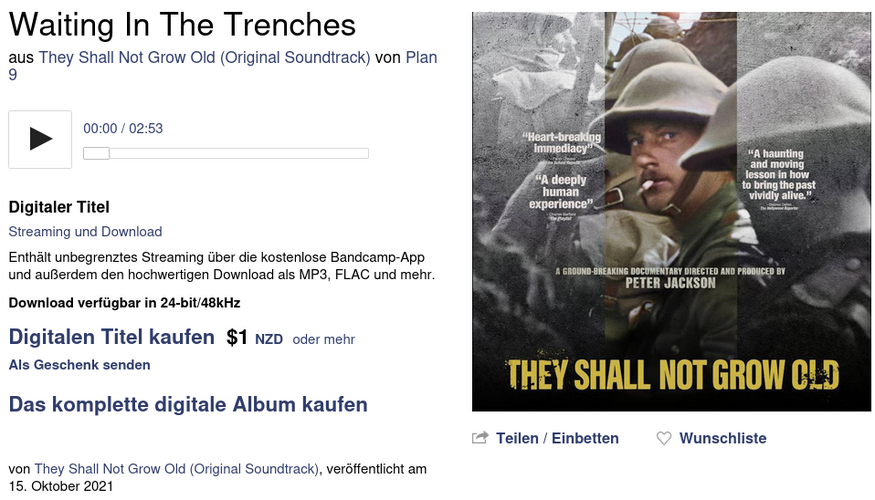Play the Waiting In The Trenches track
This screenshot has width=875, height=500.
[x=40, y=140]
